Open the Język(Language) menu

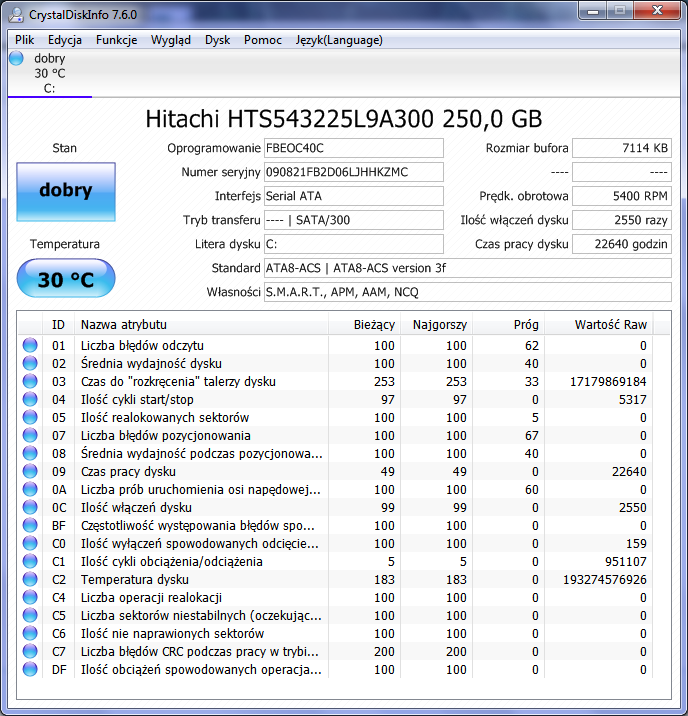pyautogui.click(x=339, y=40)
